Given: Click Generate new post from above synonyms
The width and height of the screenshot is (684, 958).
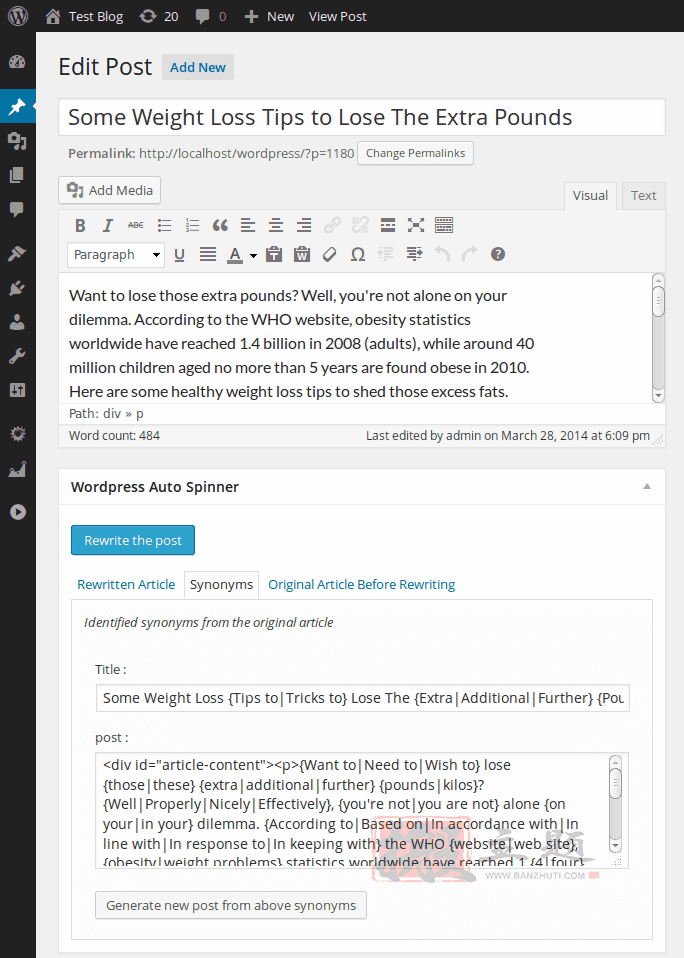Looking at the screenshot, I should pos(231,905).
